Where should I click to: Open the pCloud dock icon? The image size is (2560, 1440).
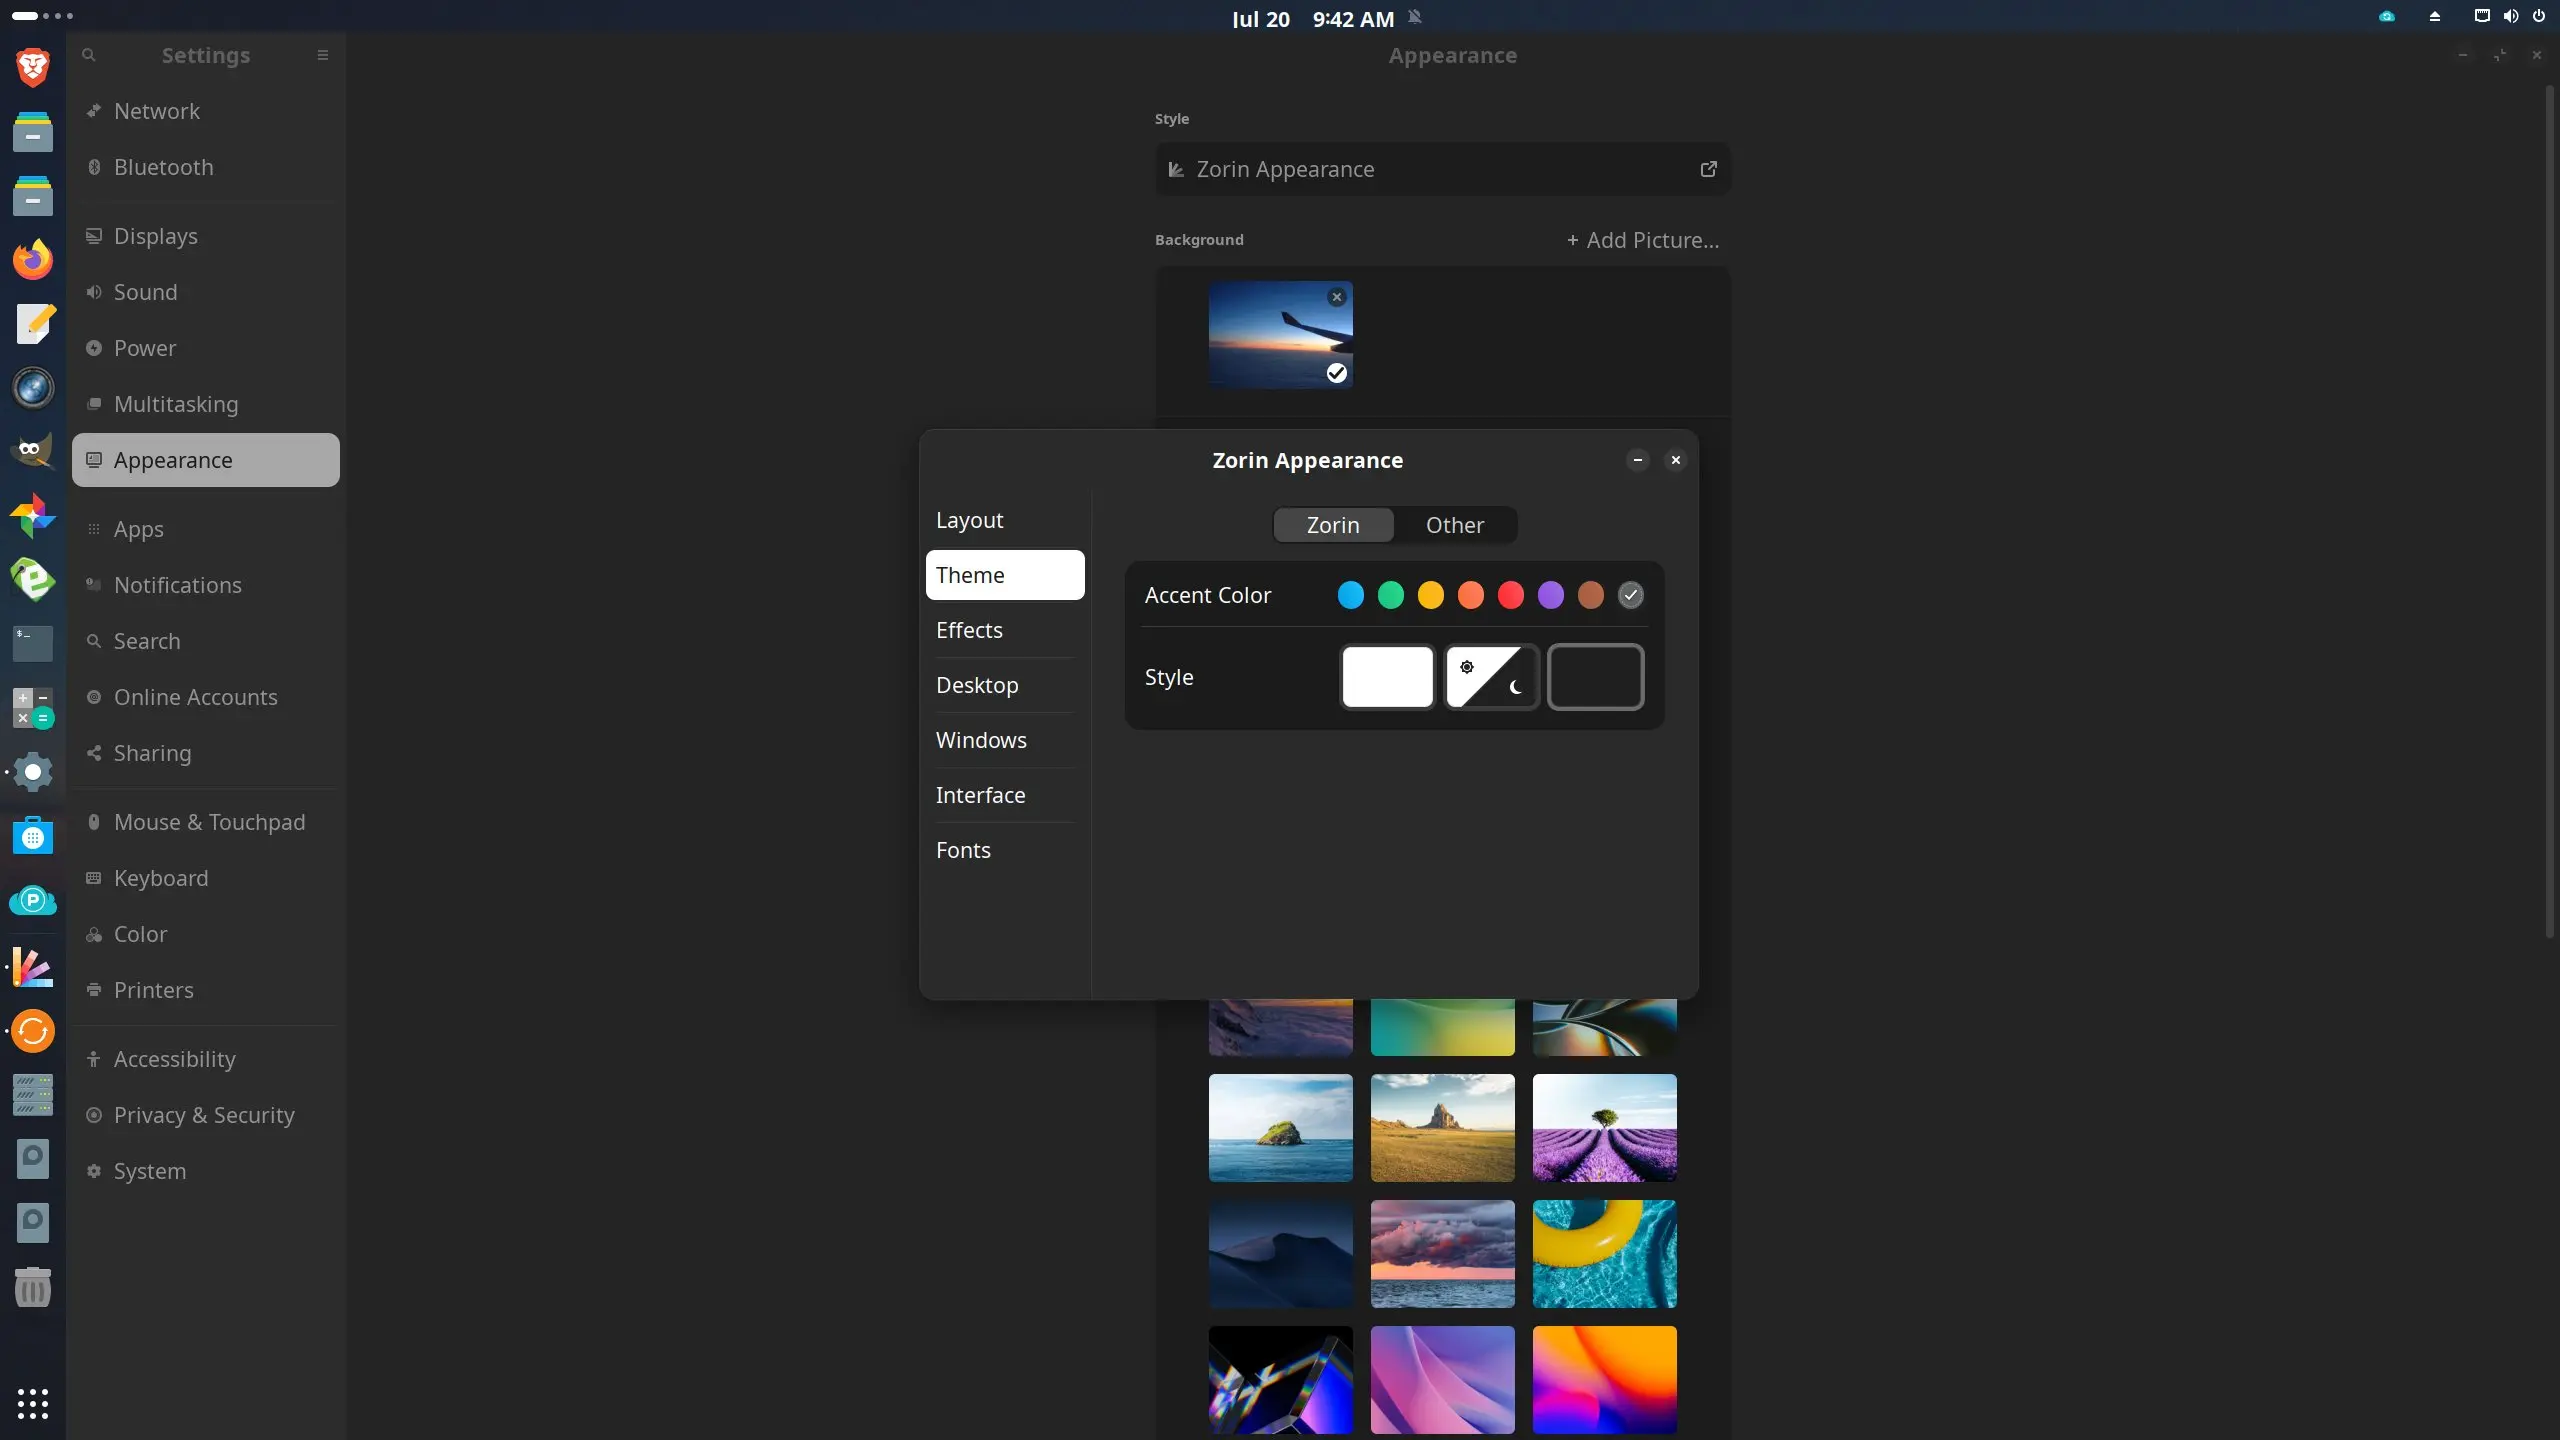tap(33, 900)
